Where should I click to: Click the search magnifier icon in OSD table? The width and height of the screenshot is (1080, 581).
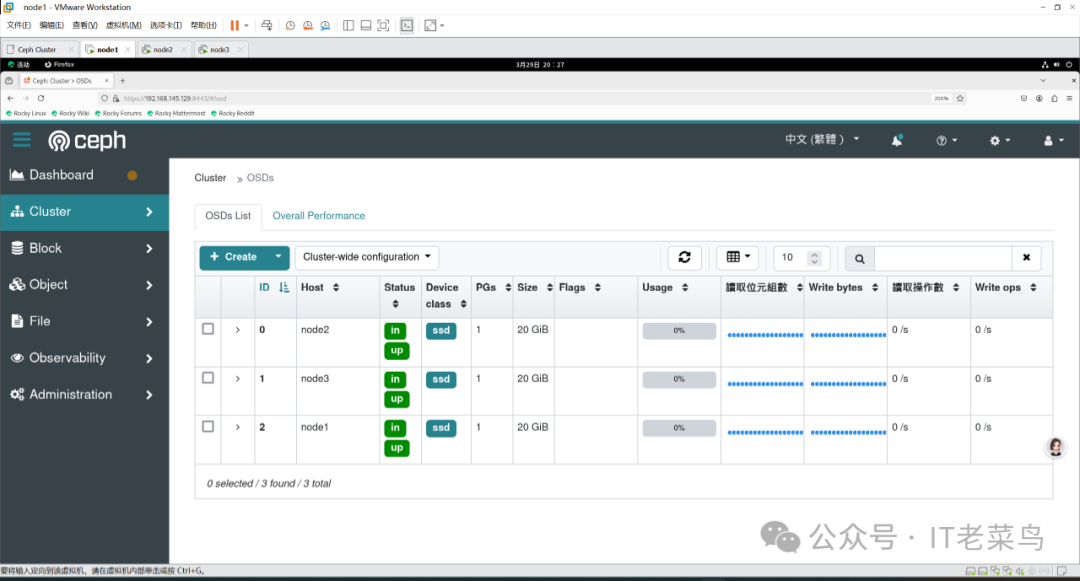860,258
